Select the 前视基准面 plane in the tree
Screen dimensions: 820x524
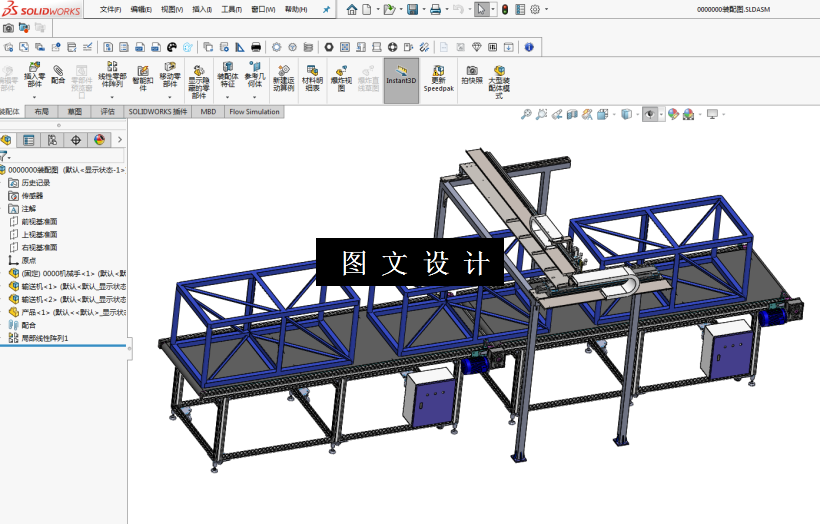[x=33, y=221]
